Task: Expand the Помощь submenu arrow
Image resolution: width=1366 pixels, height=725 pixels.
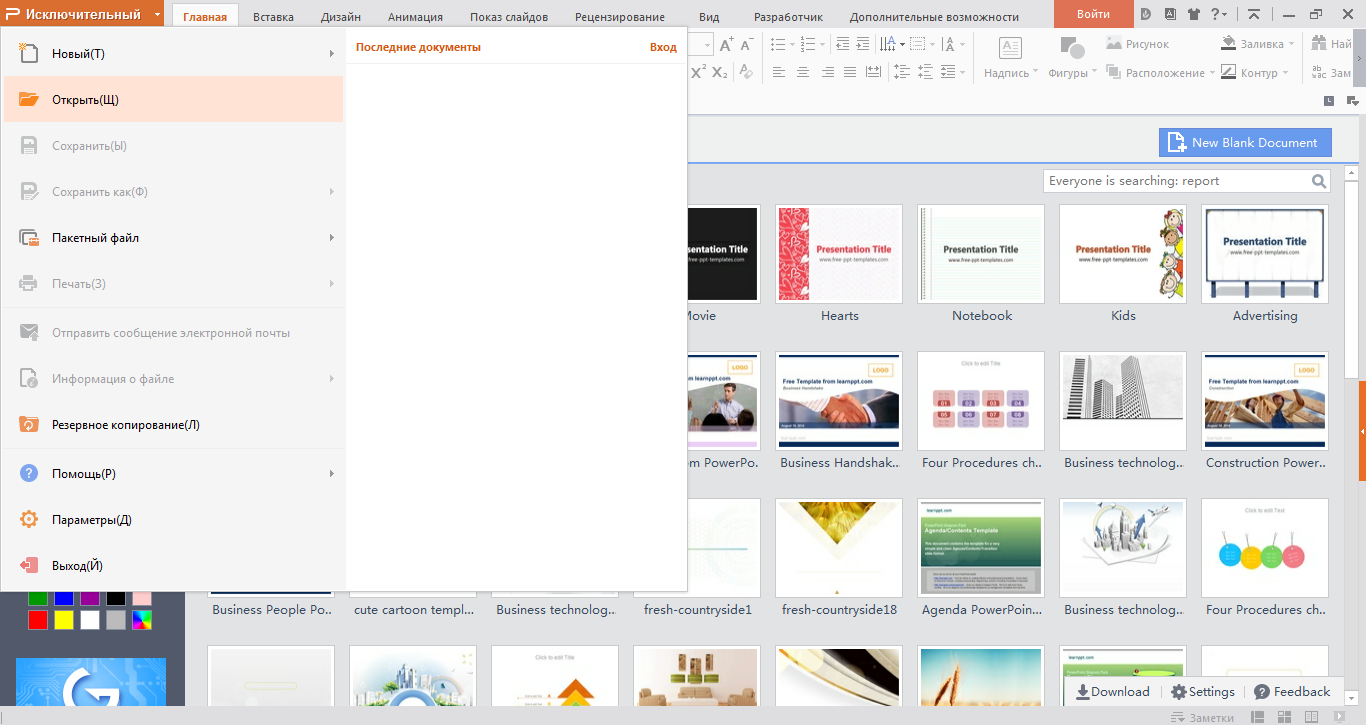Action: [331, 474]
